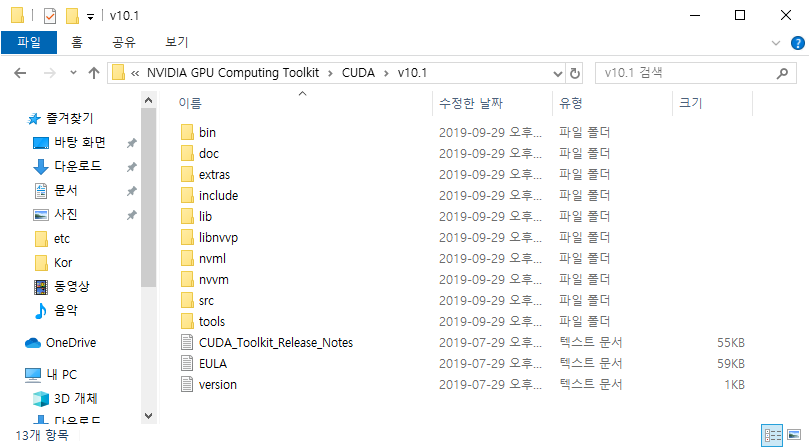Click navigation pane scroll up arrow
This screenshot has height=448, width=810.
pos(149,100)
